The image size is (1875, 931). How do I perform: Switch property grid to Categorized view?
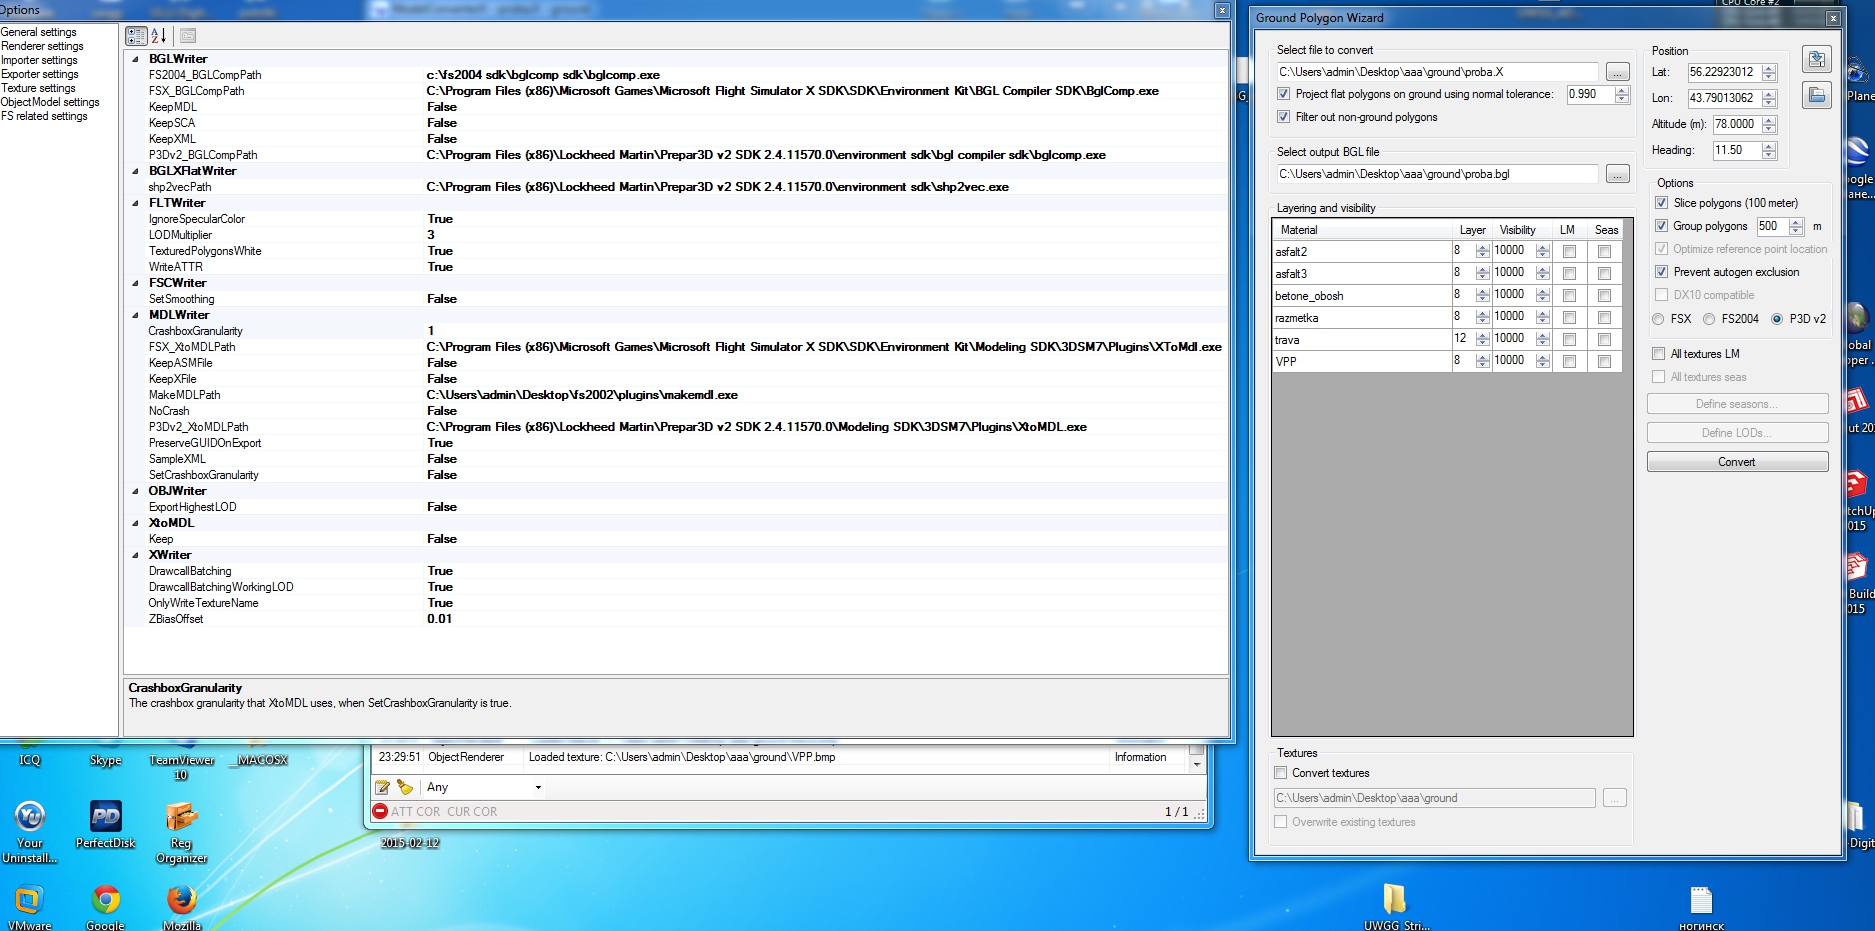pos(136,36)
